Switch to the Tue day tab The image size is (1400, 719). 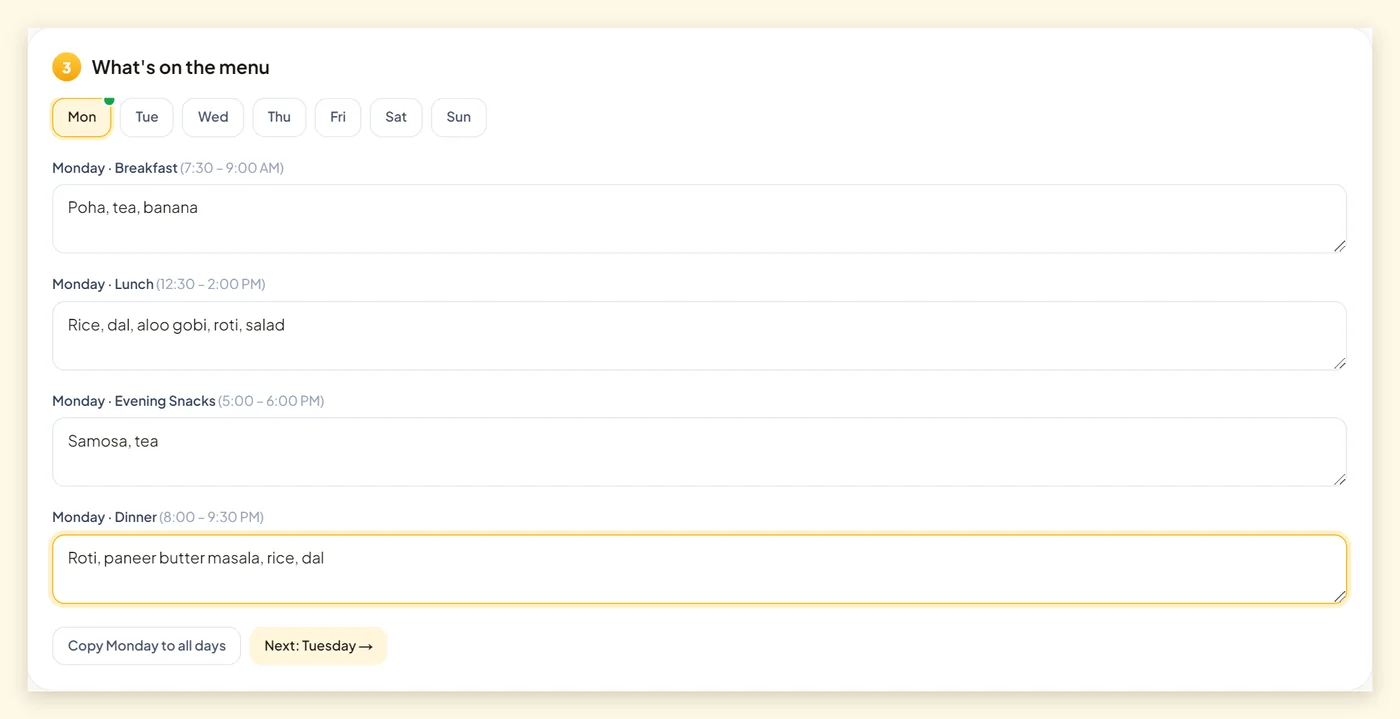pyautogui.click(x=147, y=117)
